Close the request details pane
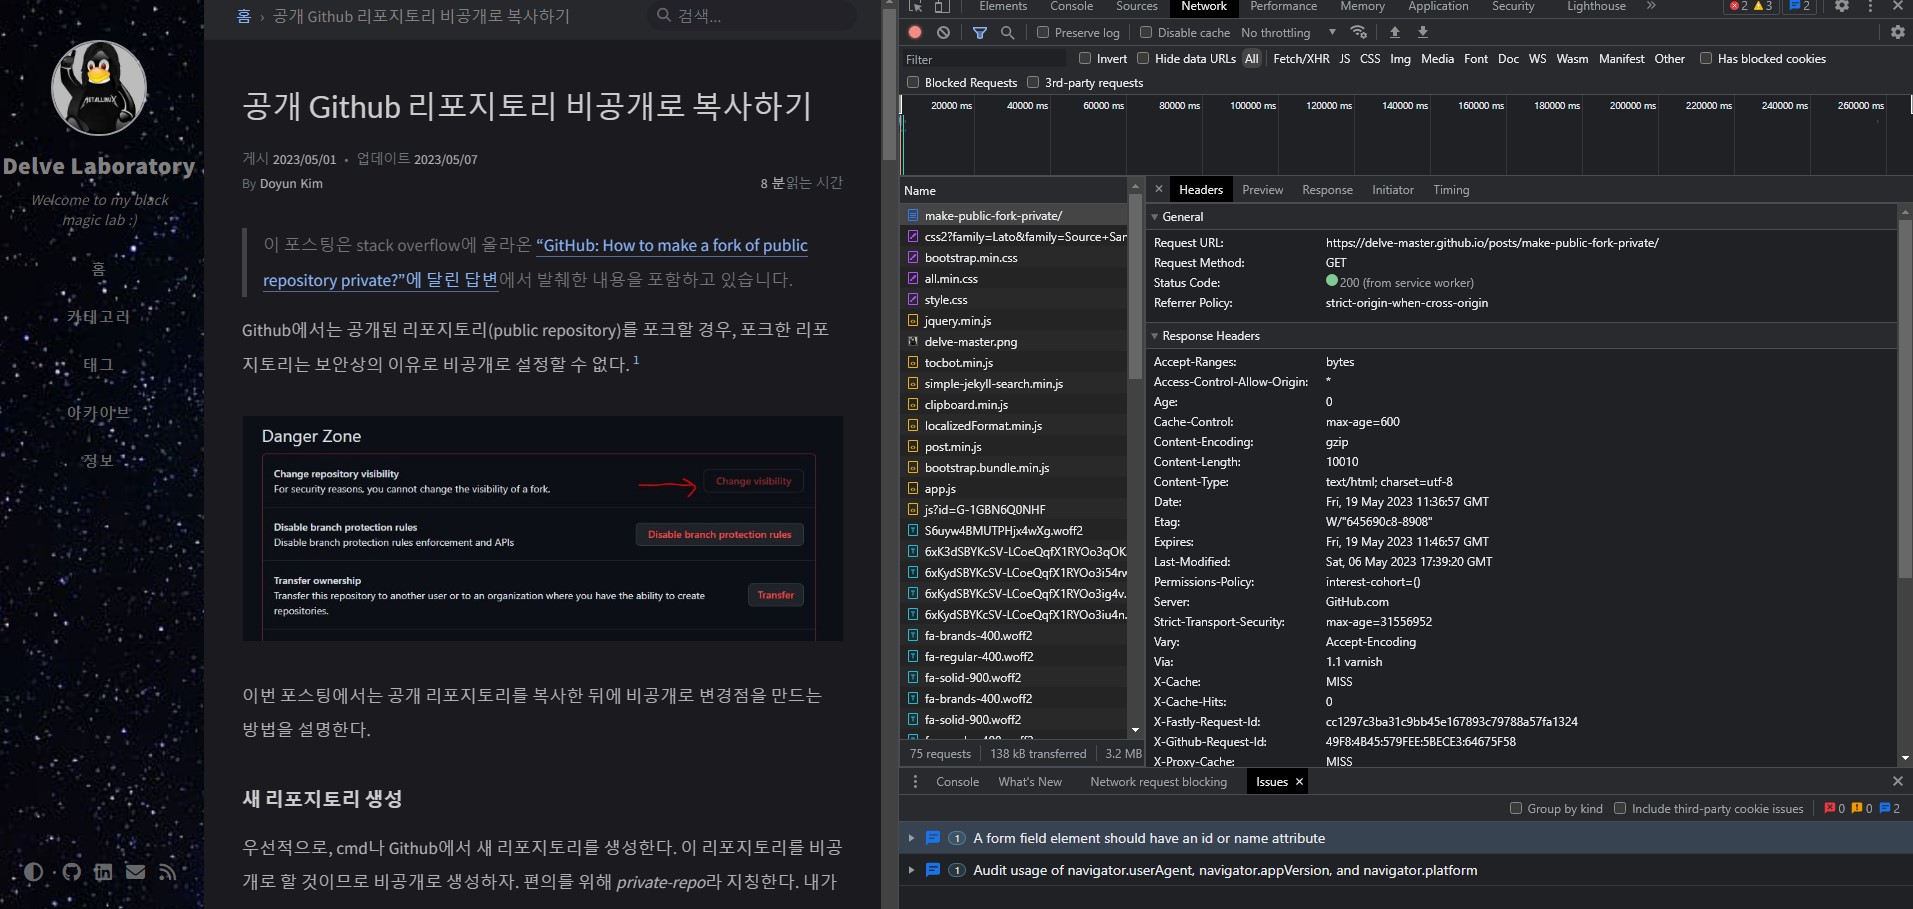Image resolution: width=1913 pixels, height=909 pixels. point(1158,189)
